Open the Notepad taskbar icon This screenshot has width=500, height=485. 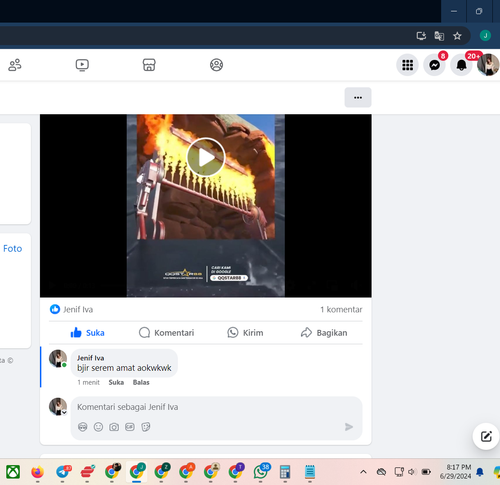click(310, 472)
